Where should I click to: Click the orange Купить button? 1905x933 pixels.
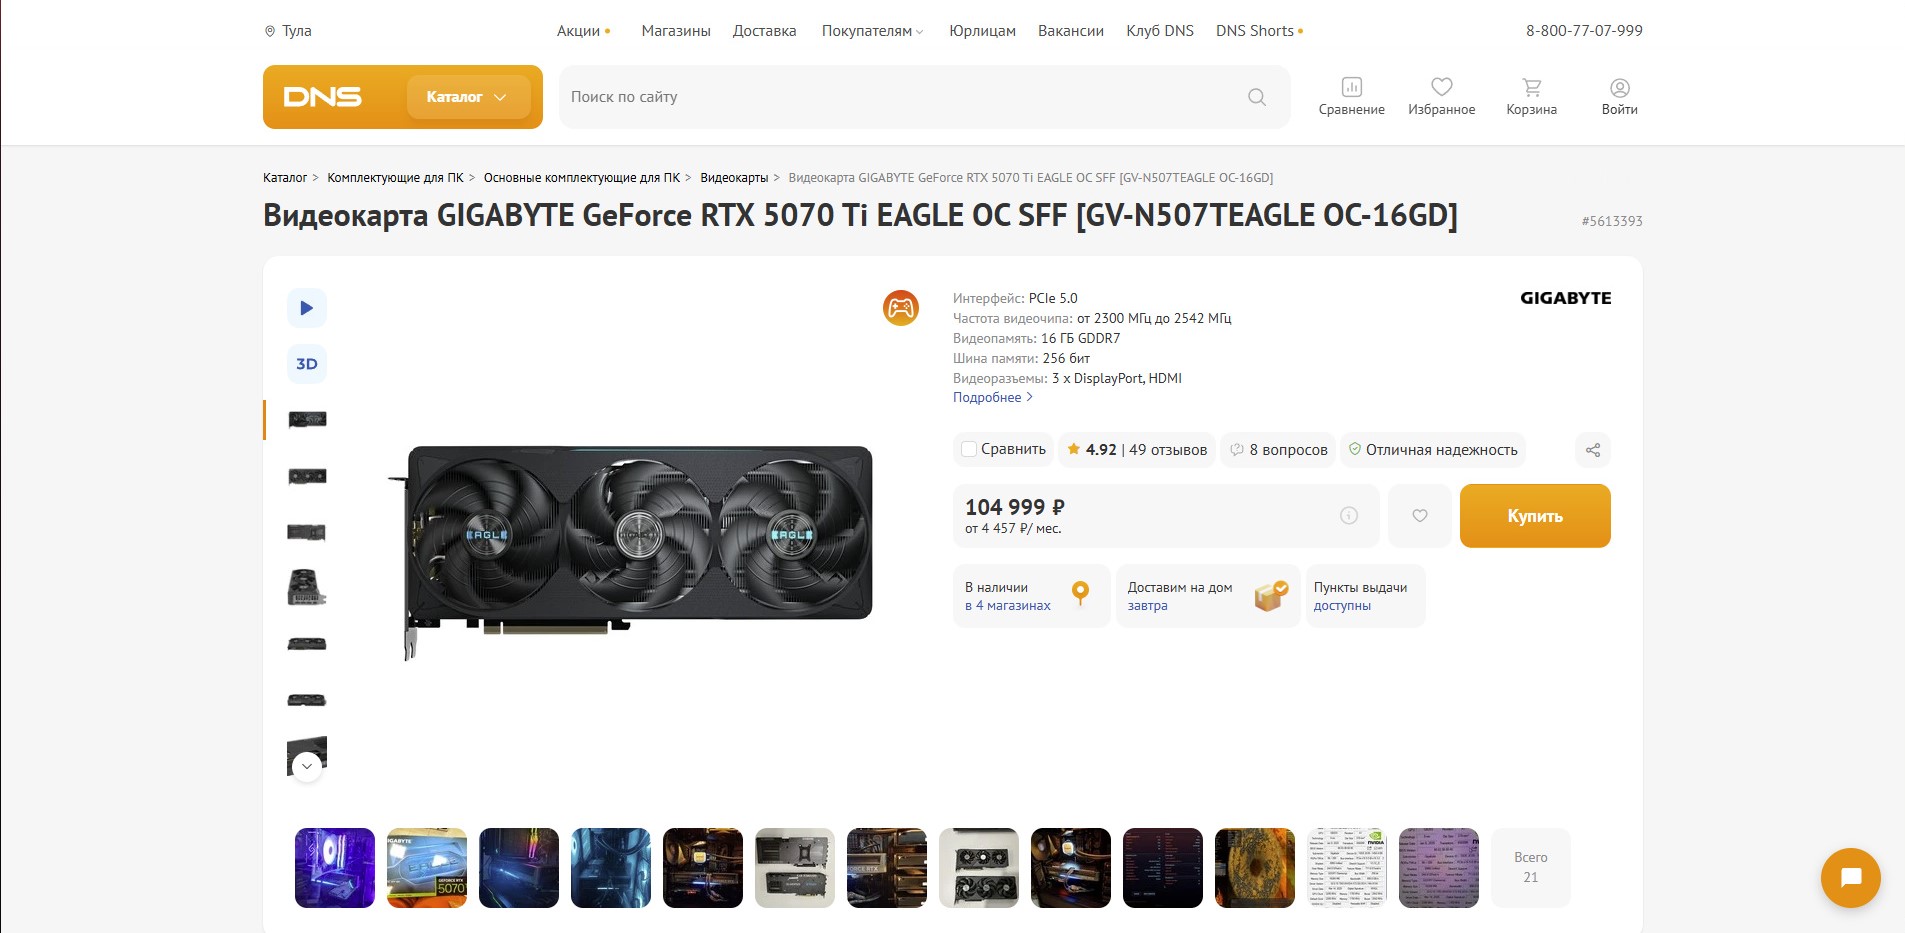point(1535,516)
